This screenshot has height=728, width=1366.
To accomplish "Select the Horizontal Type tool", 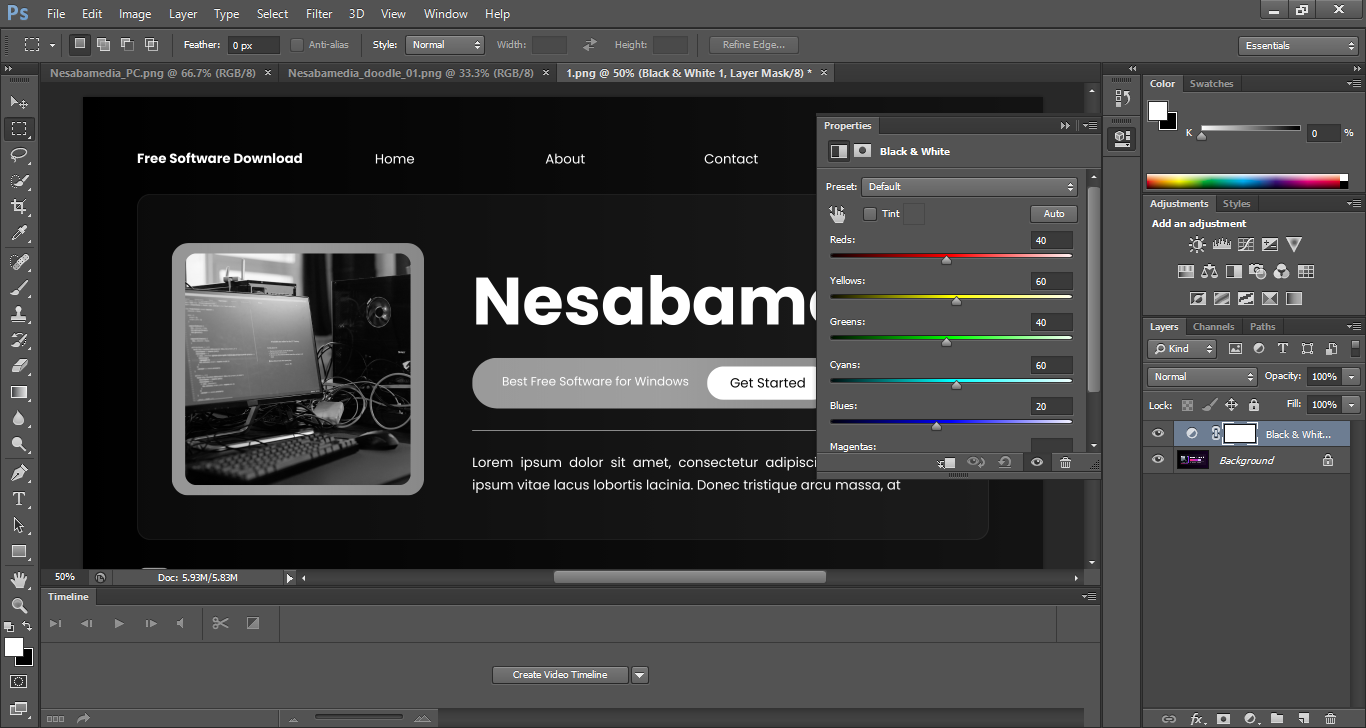I will coord(19,498).
